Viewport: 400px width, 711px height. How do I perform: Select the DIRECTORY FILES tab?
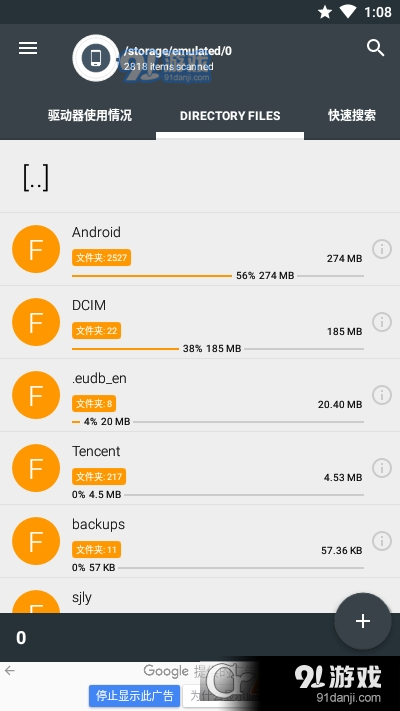(x=230, y=116)
